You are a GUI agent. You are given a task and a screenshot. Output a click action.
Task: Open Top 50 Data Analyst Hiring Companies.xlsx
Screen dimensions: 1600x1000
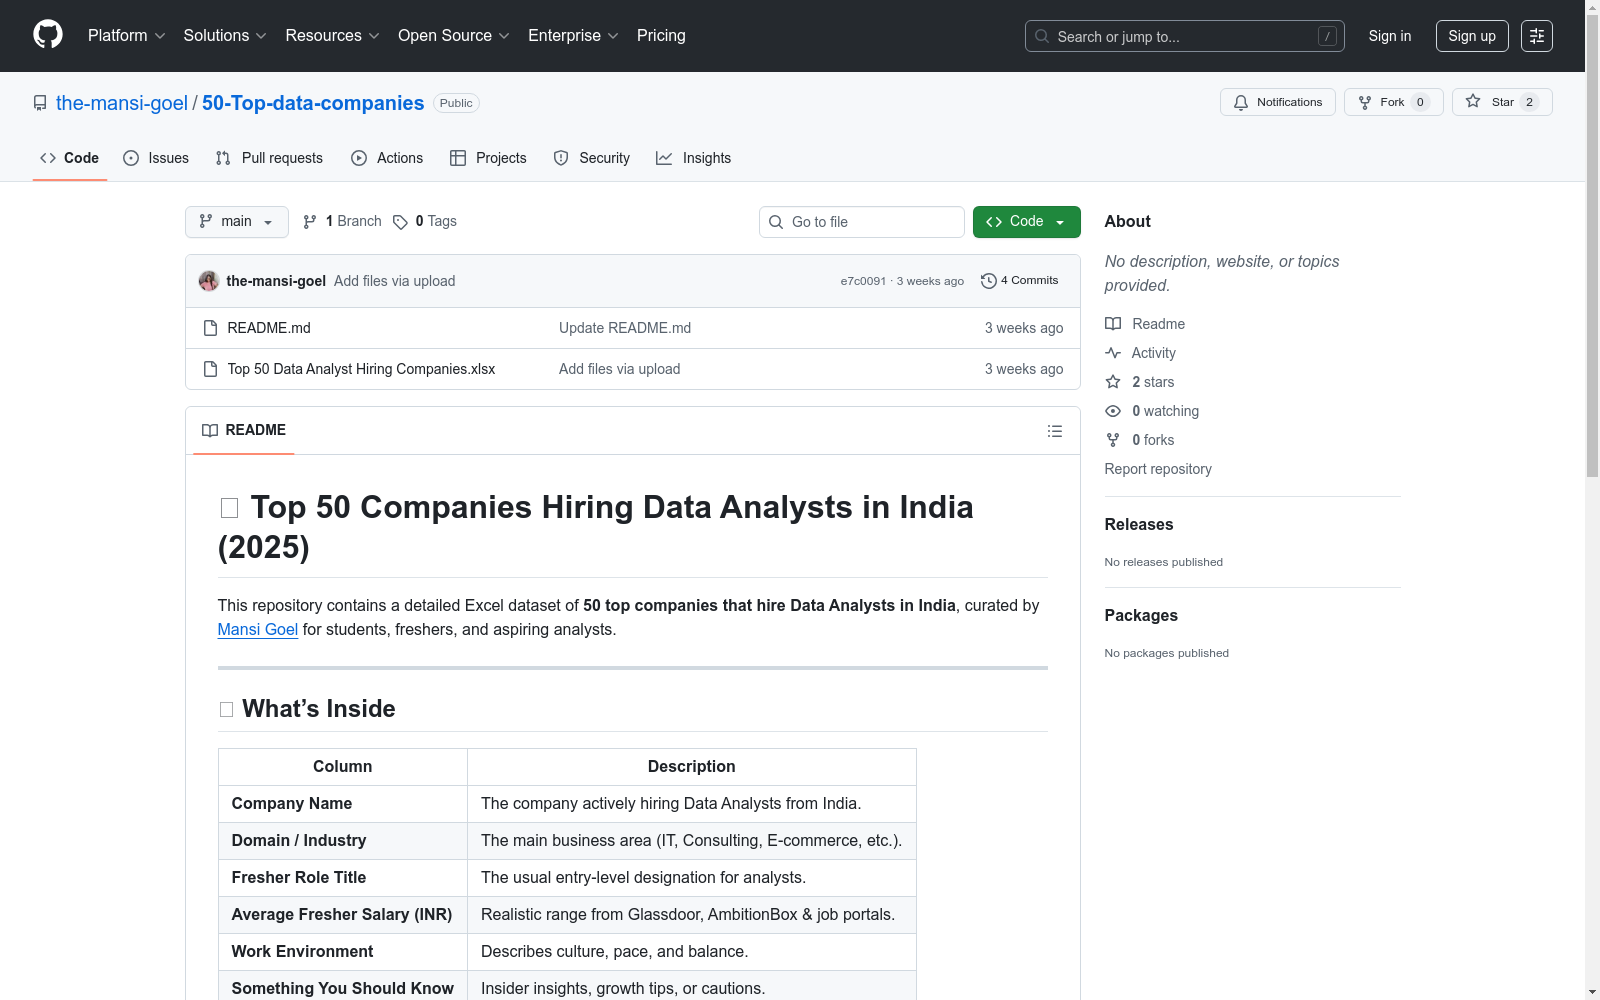click(x=361, y=369)
